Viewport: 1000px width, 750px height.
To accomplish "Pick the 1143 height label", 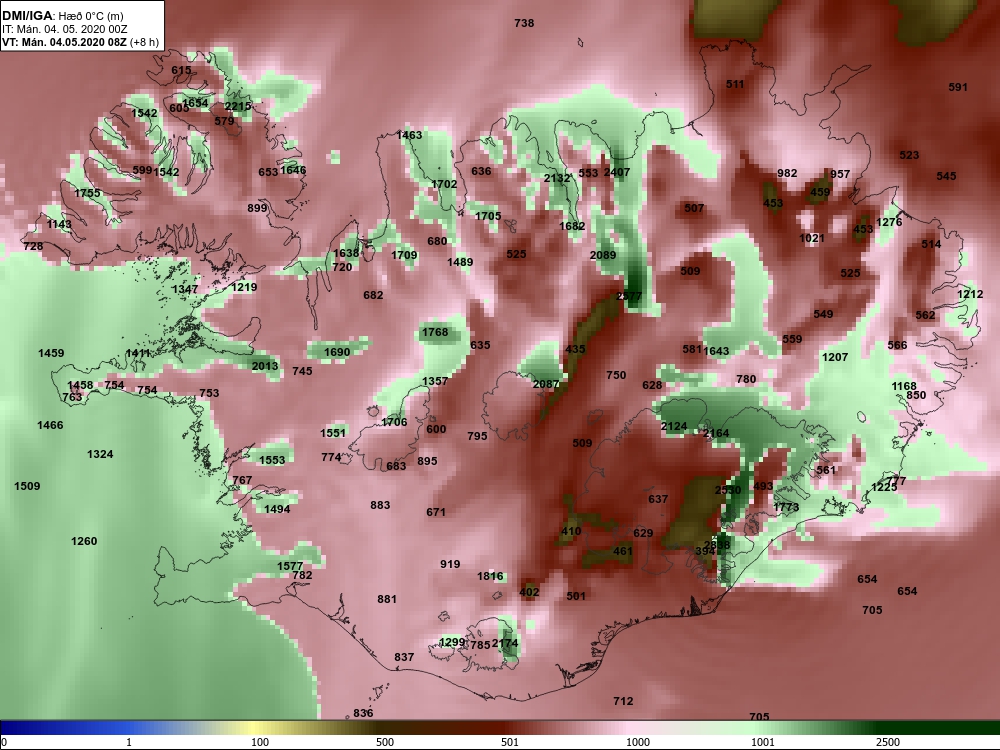I will coord(59,224).
